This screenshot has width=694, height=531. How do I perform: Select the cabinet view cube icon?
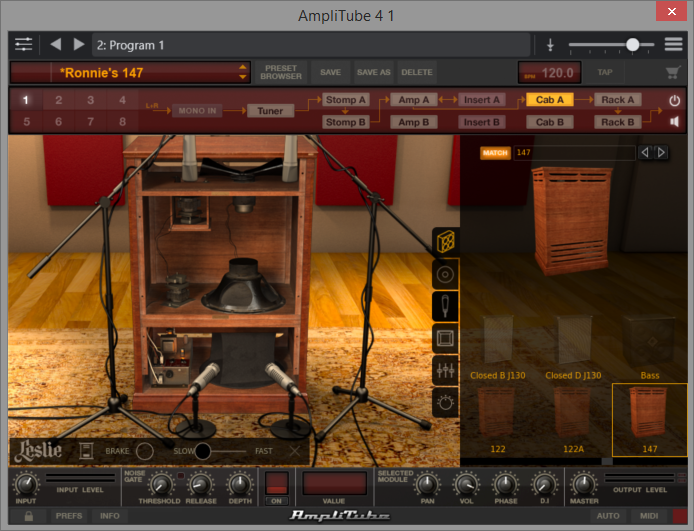[x=445, y=242]
